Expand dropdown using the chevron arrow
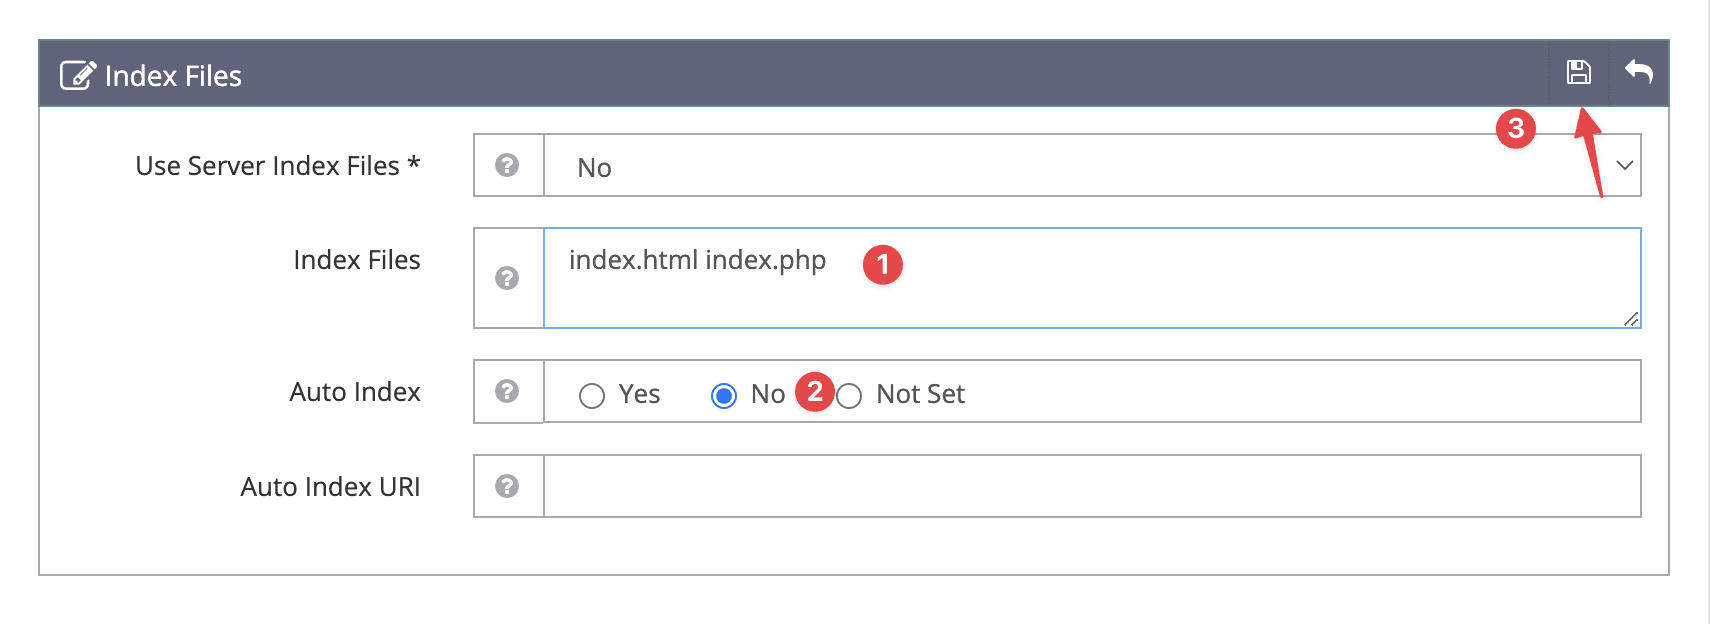Screen dimensions: 1710x624 [1624, 166]
